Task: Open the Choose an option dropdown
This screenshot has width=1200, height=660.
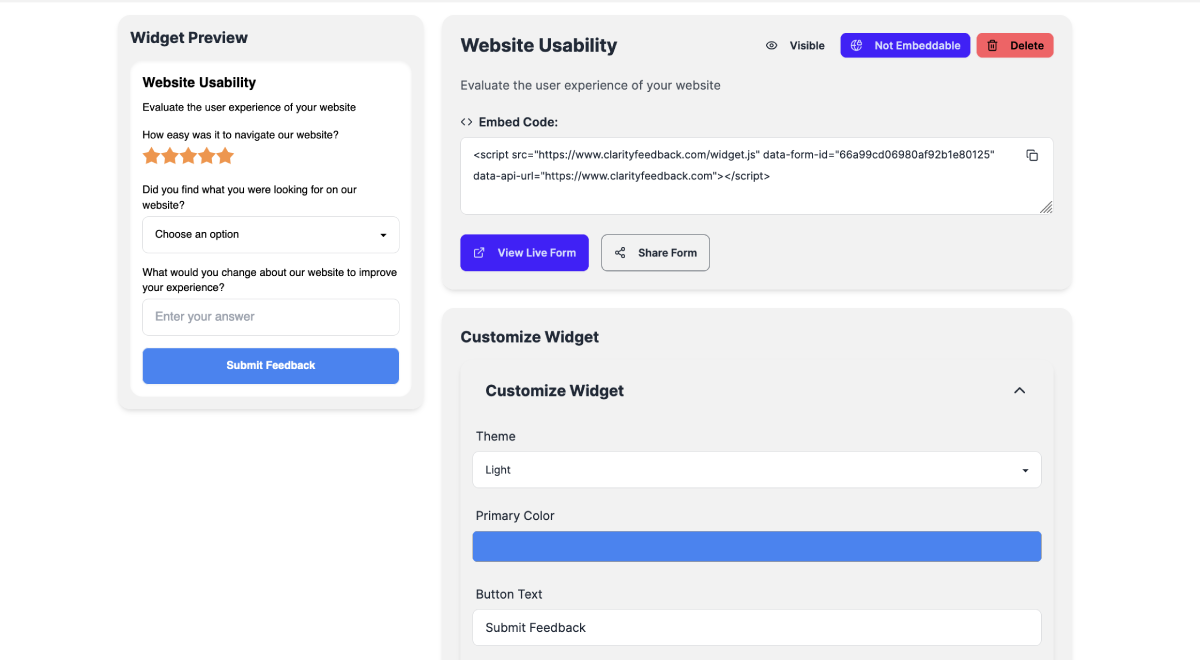Action: [271, 235]
